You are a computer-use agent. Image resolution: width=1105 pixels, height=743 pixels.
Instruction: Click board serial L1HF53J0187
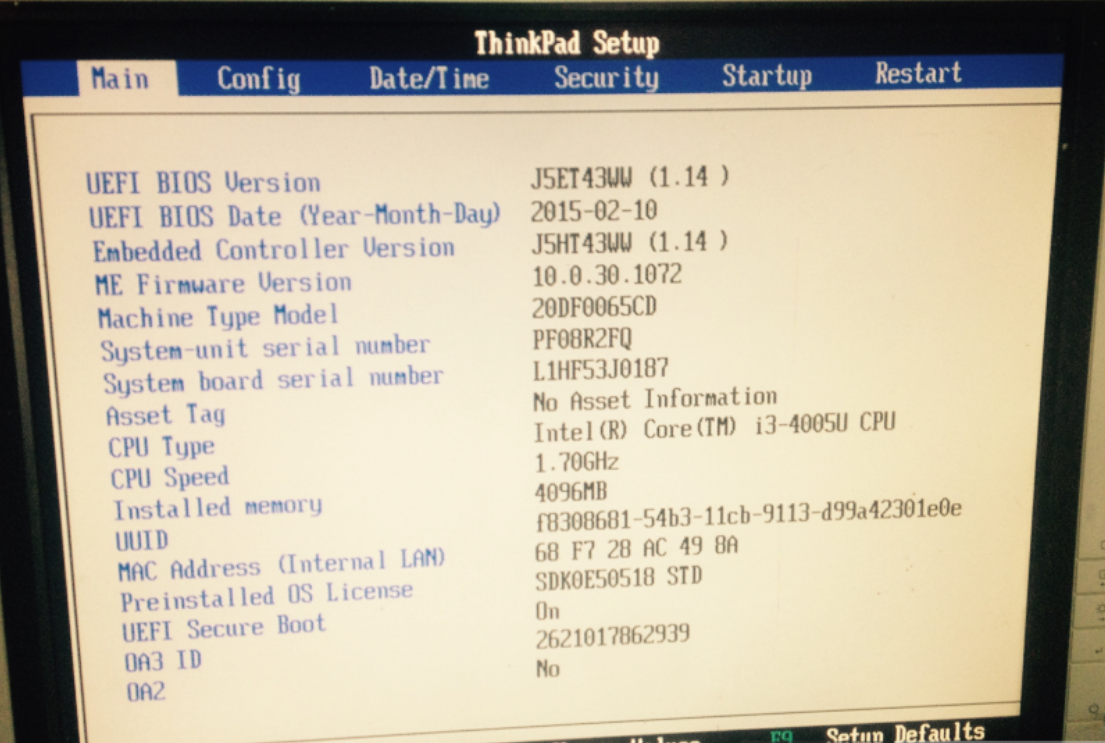[x=601, y=369]
